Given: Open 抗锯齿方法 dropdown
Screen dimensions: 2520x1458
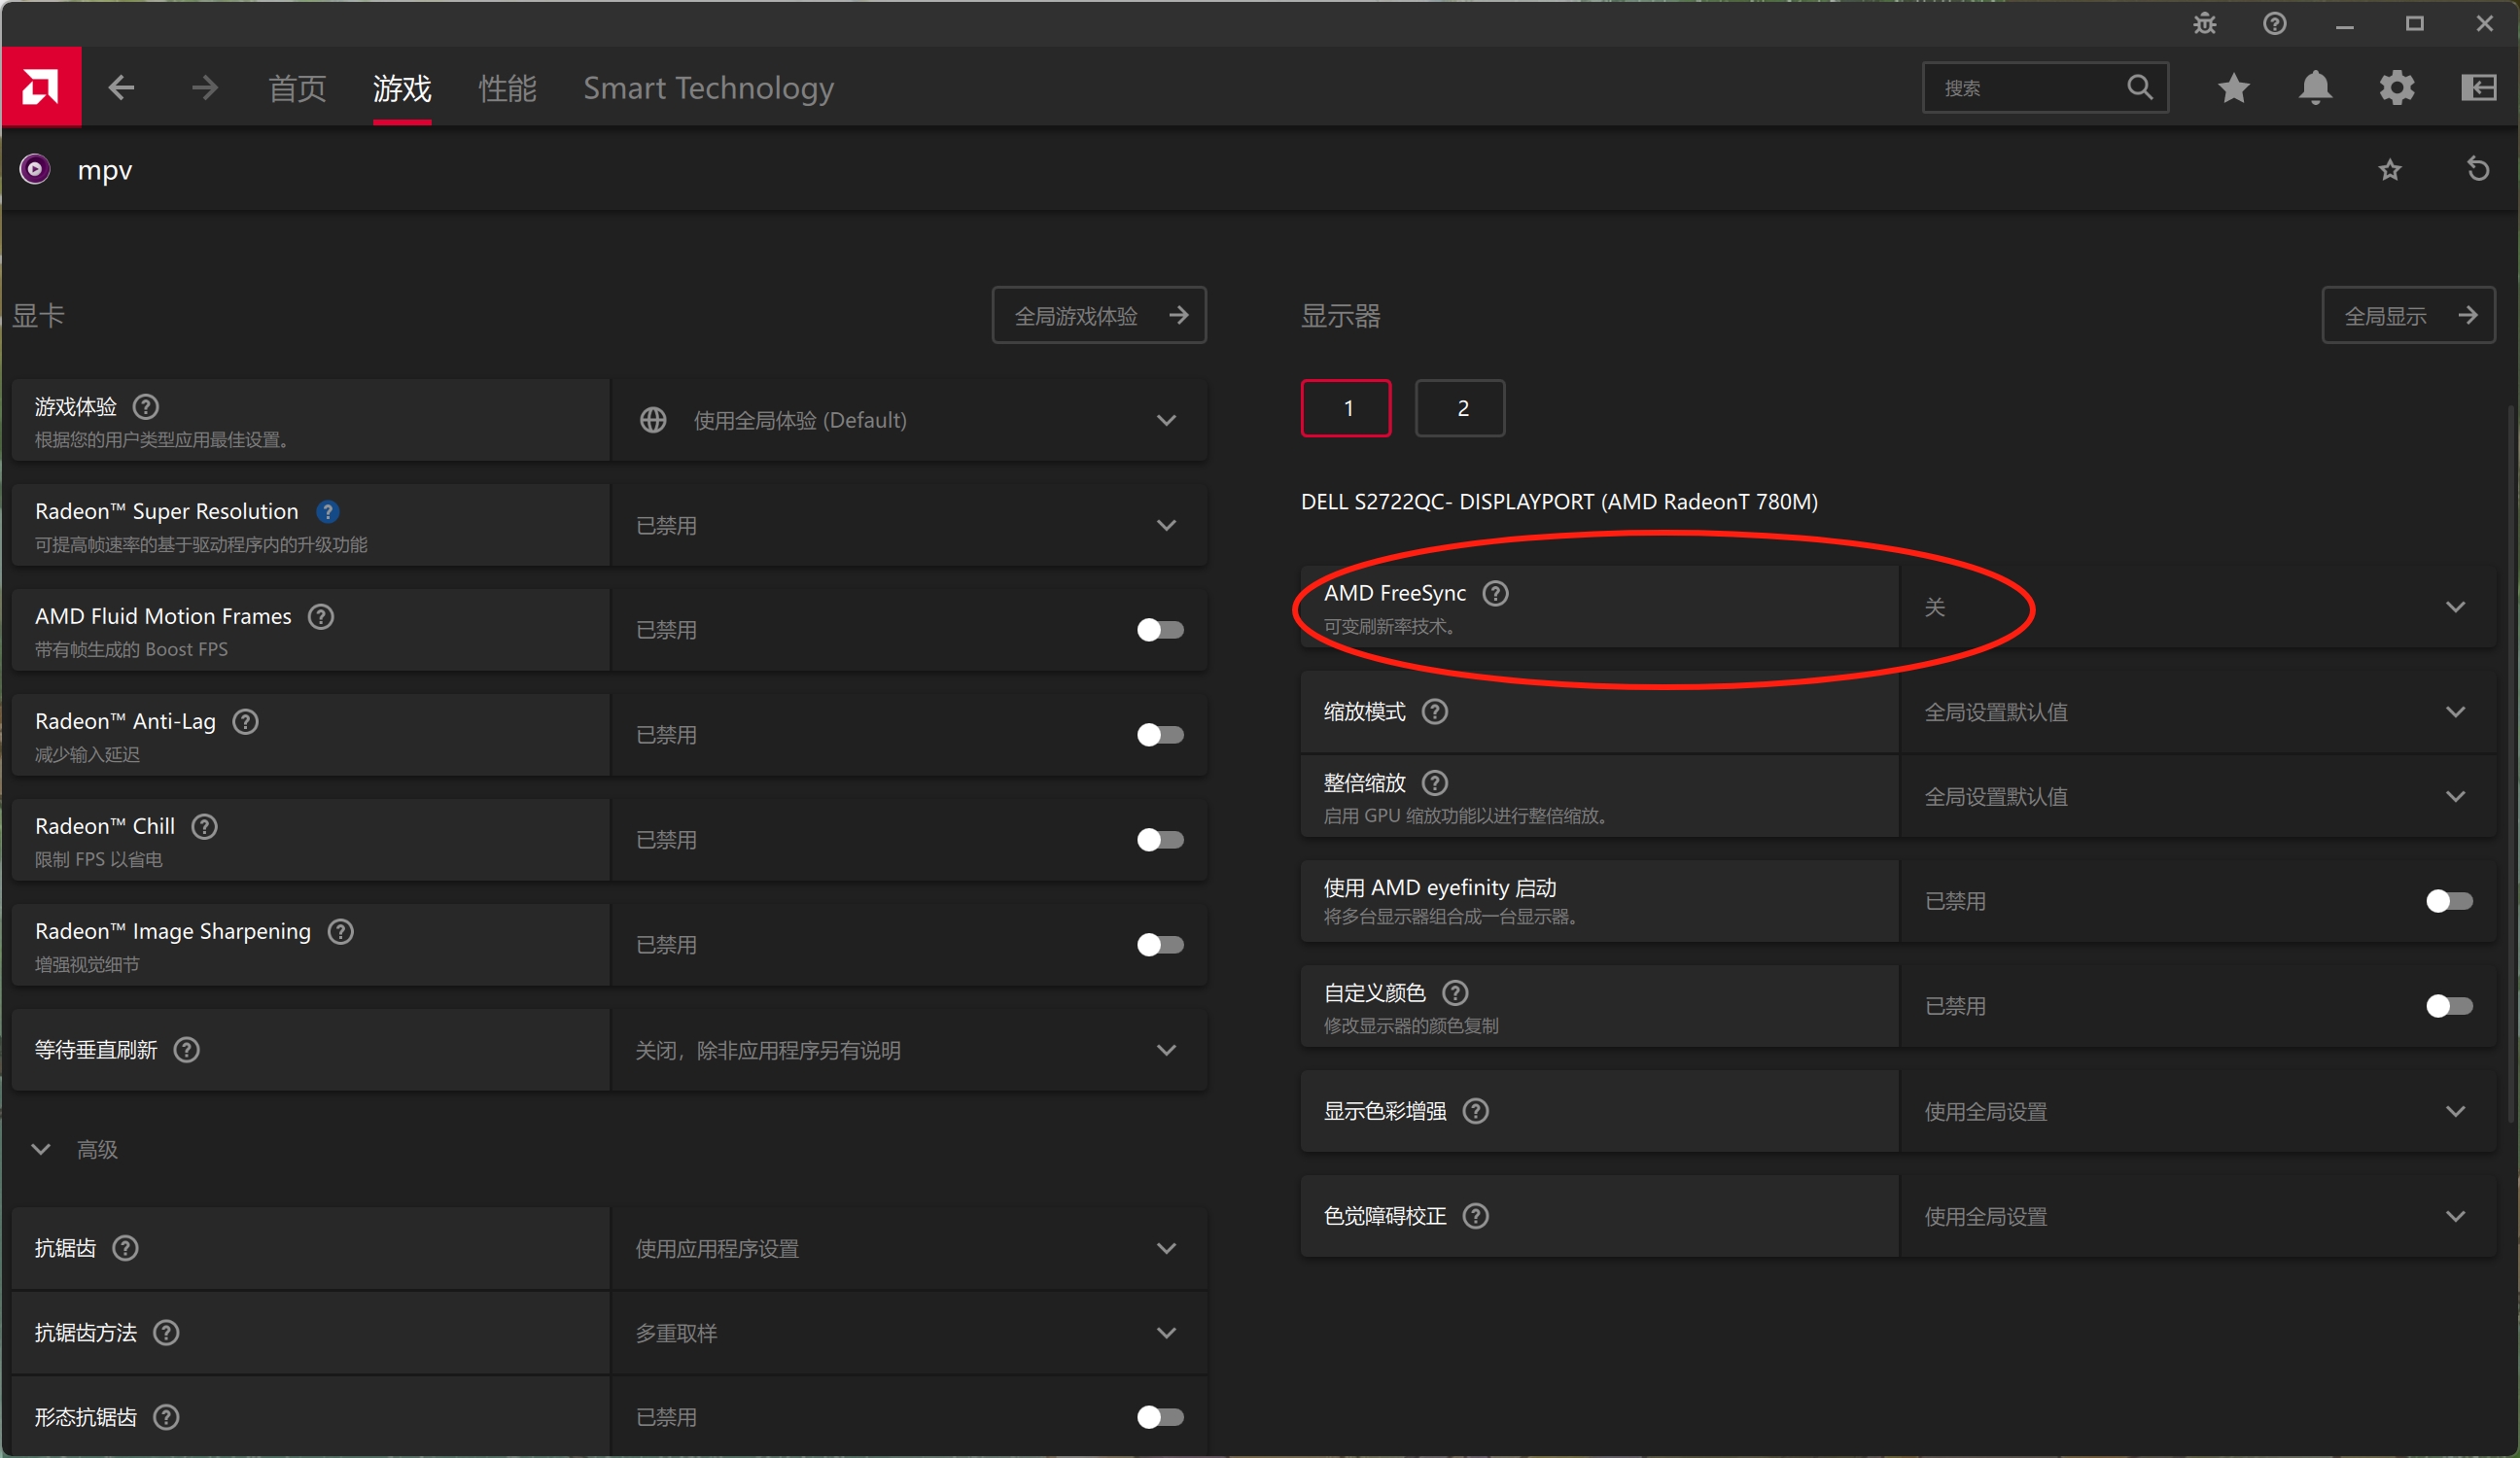Looking at the screenshot, I should point(909,1333).
